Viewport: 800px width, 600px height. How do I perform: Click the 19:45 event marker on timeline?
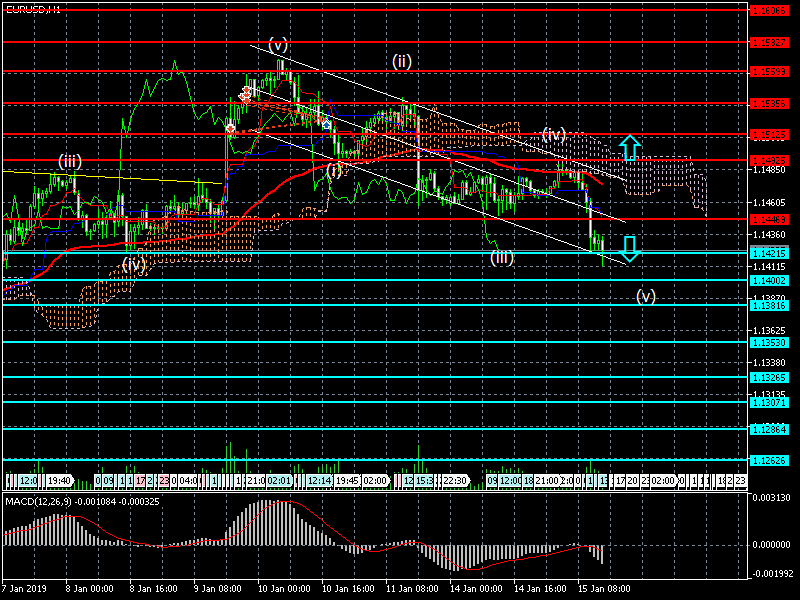[x=348, y=480]
